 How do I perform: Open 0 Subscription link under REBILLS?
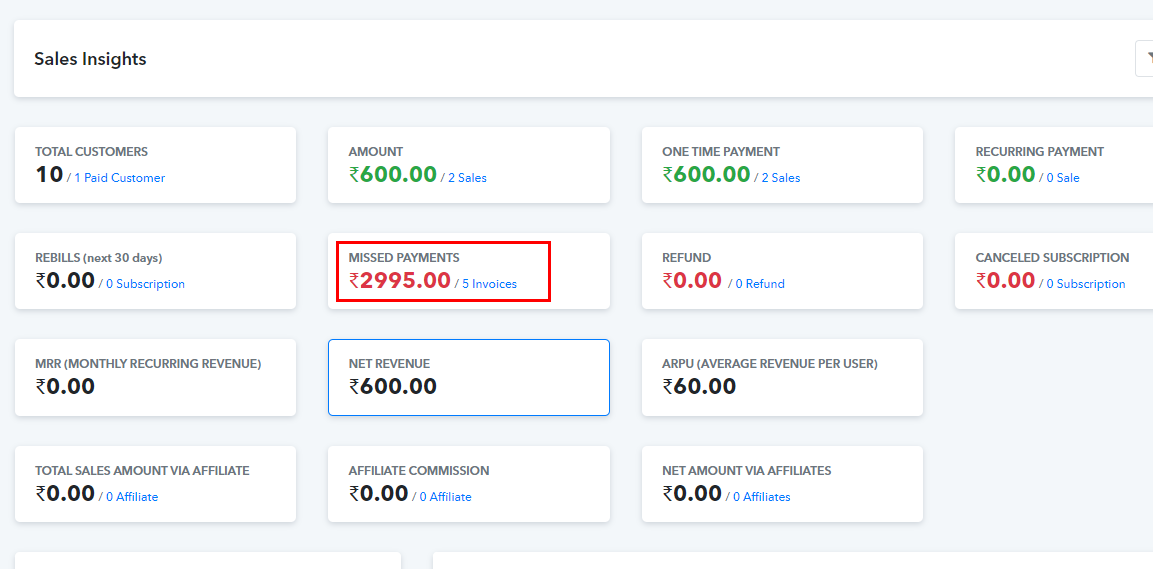146,284
